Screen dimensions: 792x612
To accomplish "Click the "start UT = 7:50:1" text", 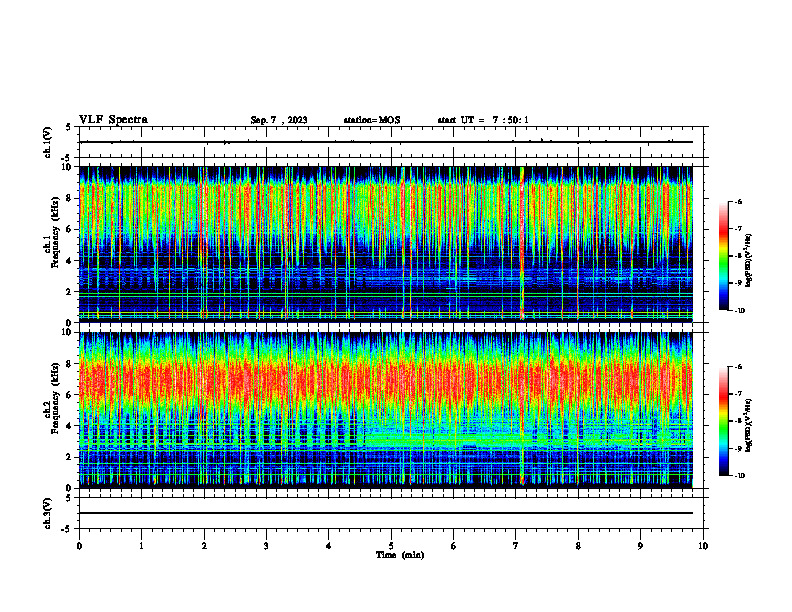I will coord(483,120).
